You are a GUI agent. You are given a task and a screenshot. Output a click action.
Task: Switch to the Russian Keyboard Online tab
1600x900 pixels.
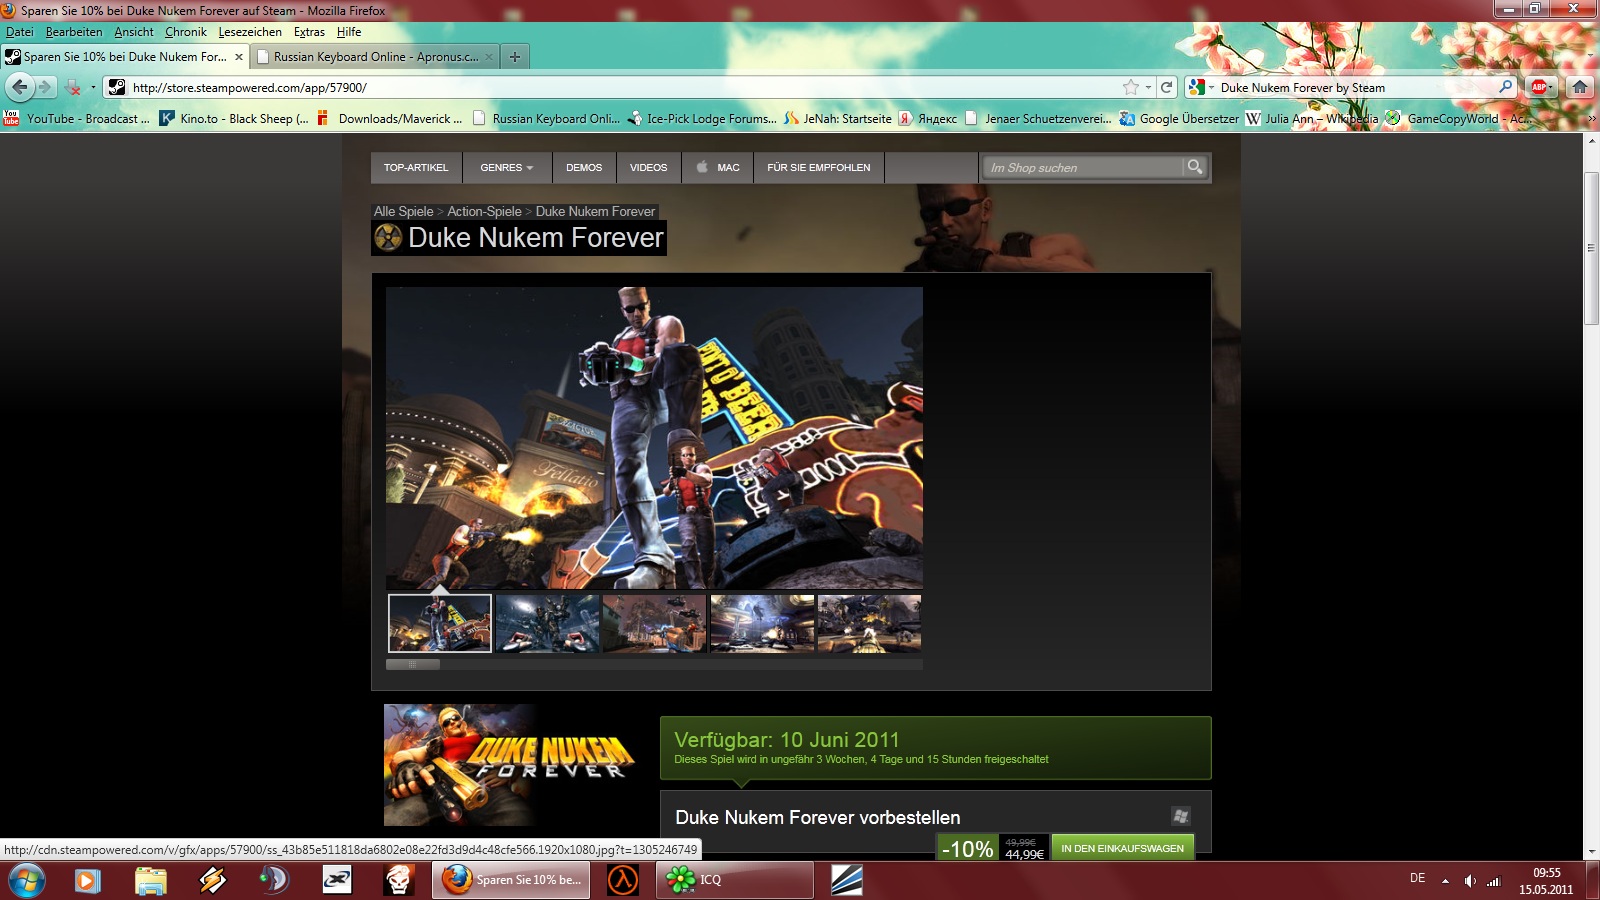[375, 57]
